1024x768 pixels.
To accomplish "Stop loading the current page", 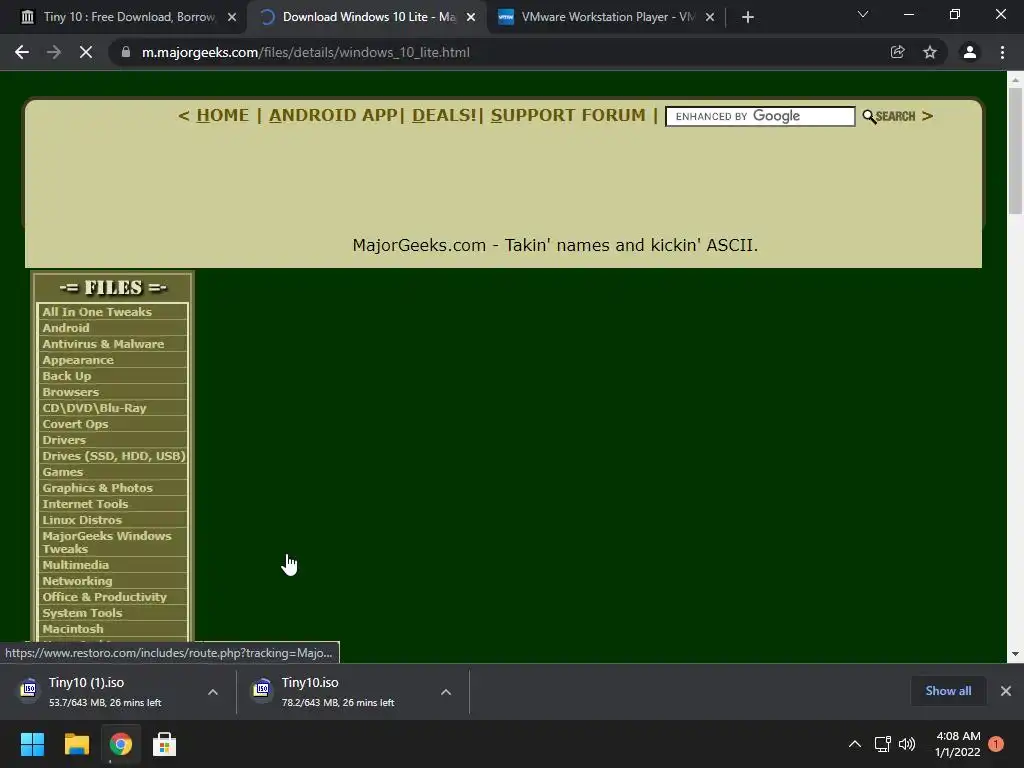I will click(86, 52).
